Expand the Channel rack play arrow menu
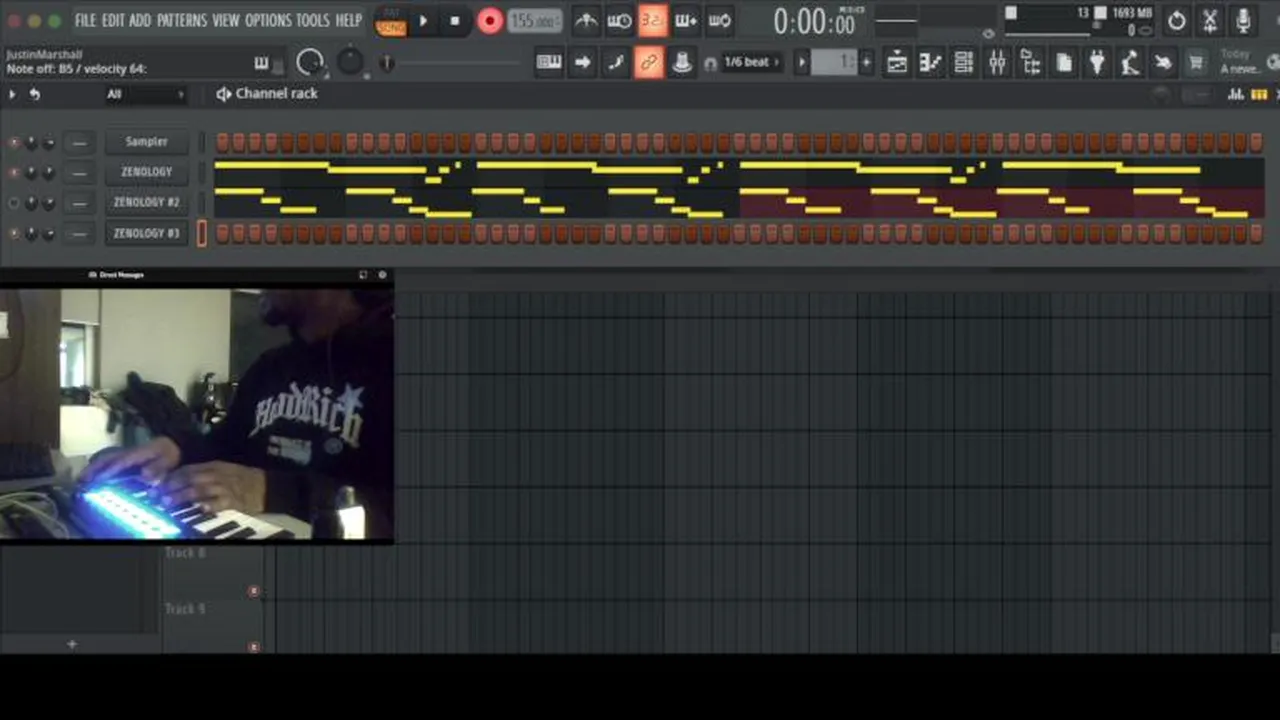 tap(13, 94)
